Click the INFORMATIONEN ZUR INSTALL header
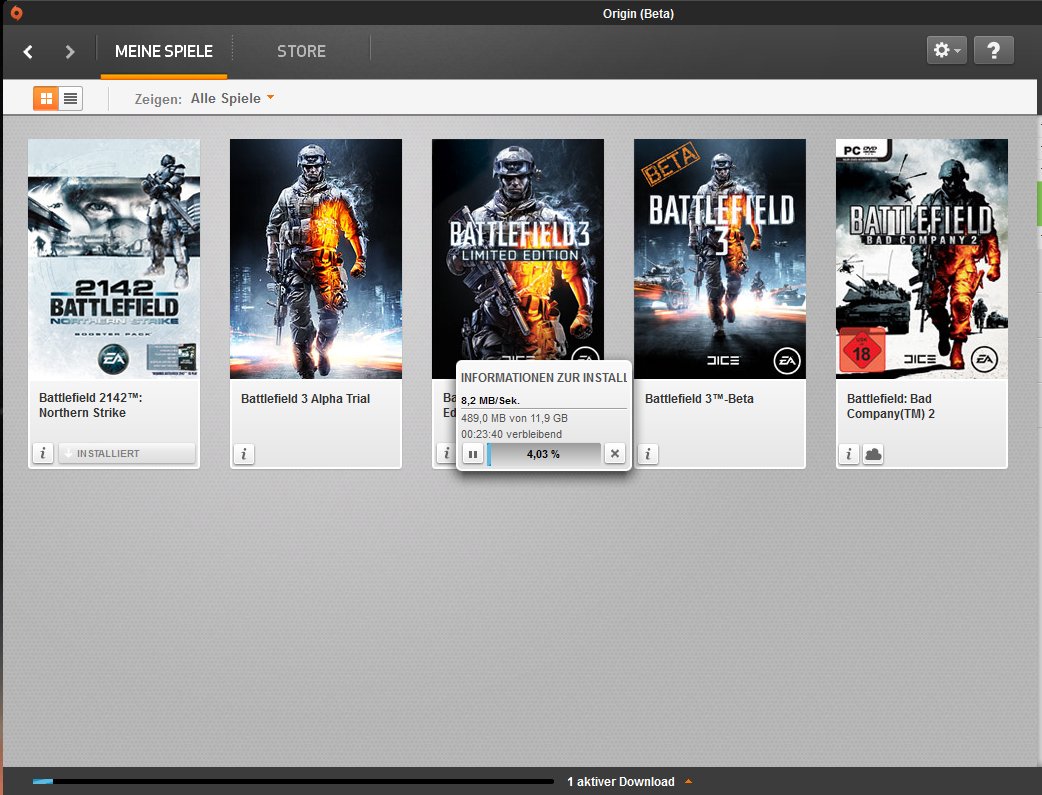1042x795 pixels. (x=544, y=378)
